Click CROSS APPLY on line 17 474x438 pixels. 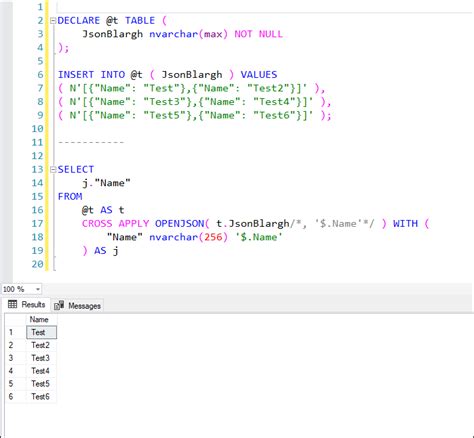click(115, 224)
